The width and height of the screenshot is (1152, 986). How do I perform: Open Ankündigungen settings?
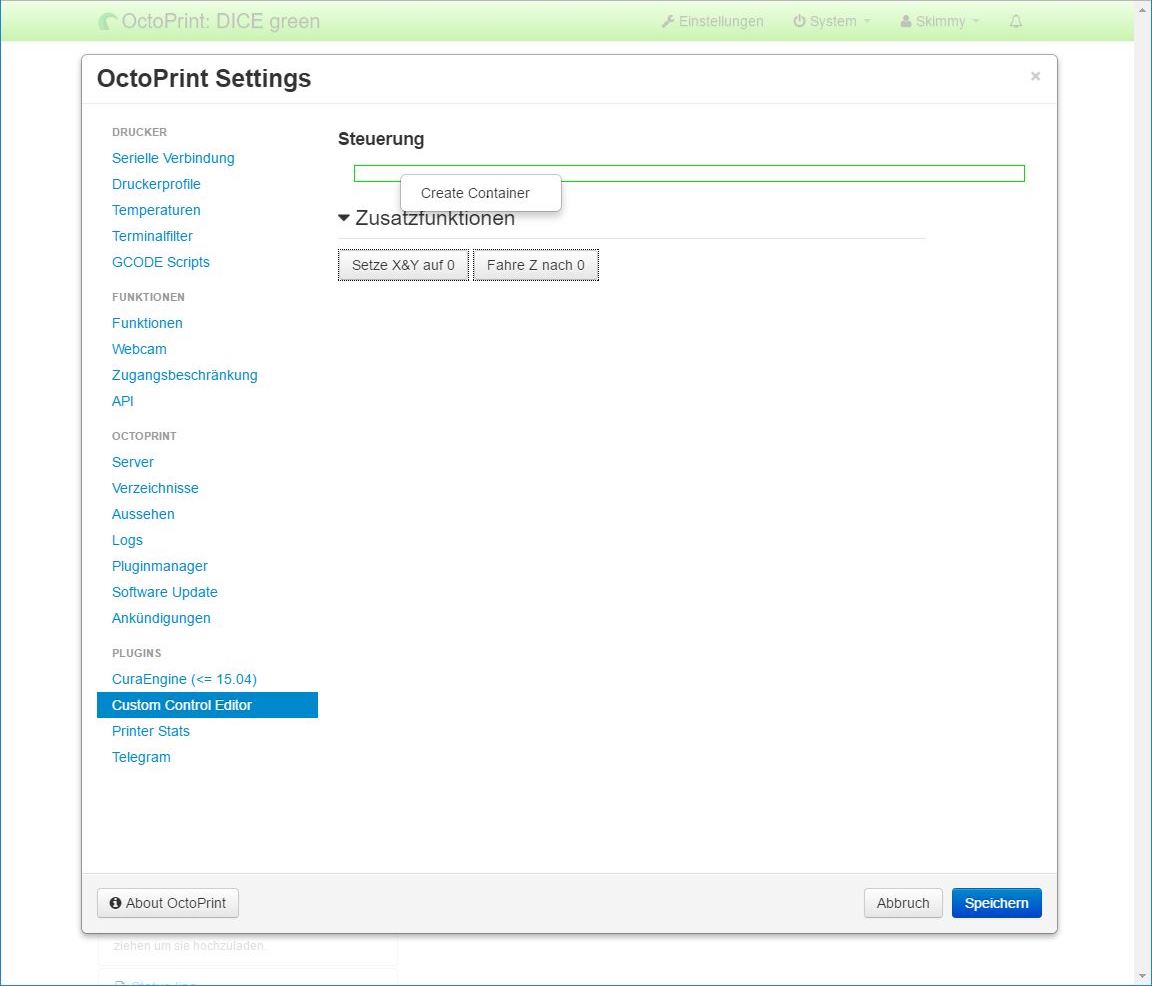[x=161, y=619]
